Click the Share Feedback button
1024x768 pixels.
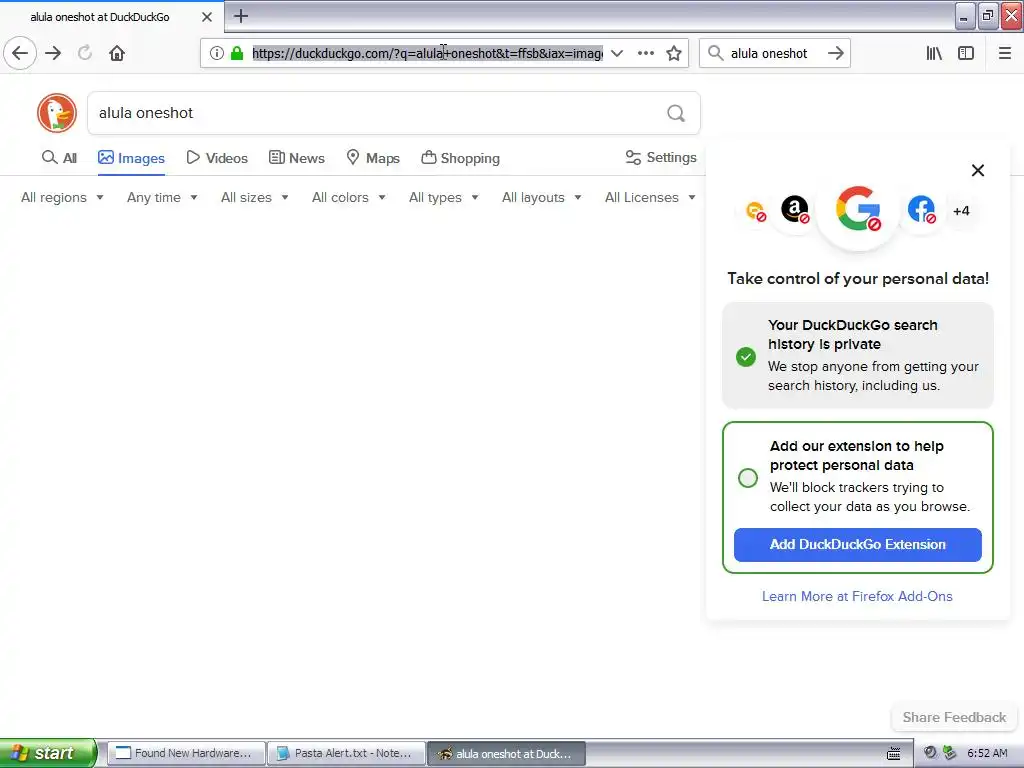click(954, 717)
